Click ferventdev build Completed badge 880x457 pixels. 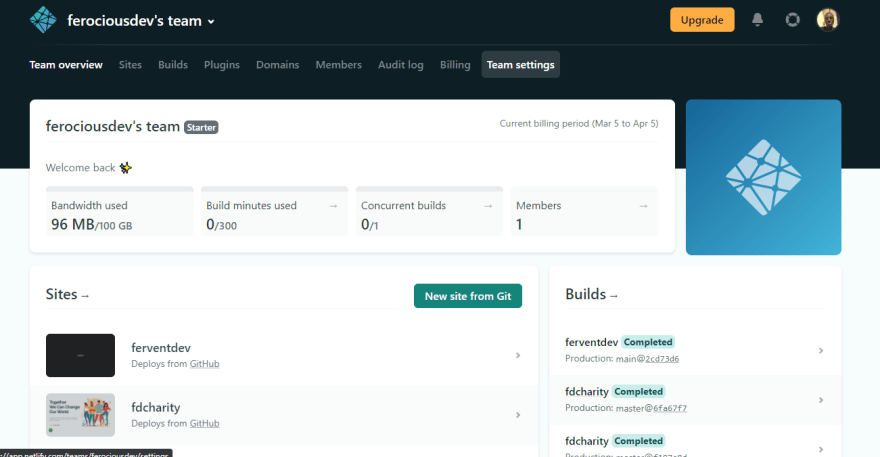[x=648, y=342]
